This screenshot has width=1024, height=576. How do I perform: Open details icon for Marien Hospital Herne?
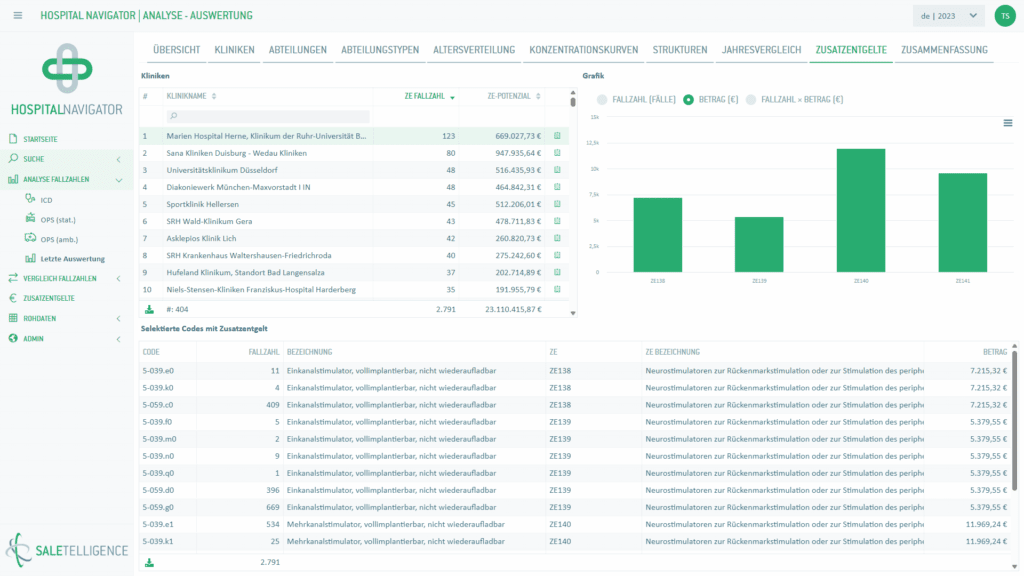(x=557, y=136)
